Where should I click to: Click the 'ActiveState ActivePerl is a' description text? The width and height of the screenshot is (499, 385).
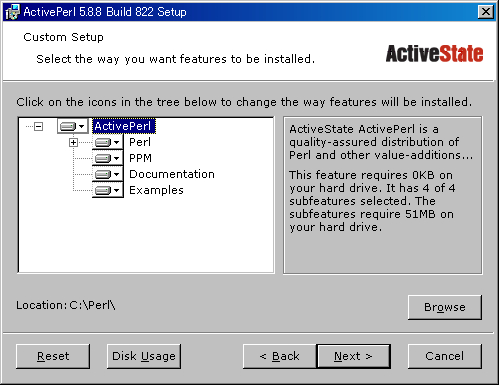pos(381,142)
